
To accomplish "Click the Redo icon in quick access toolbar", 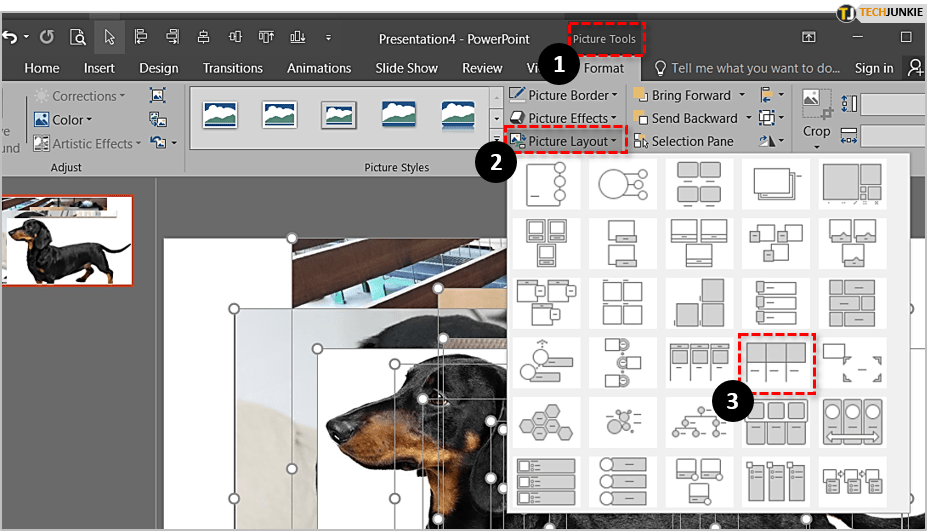I will 46,38.
